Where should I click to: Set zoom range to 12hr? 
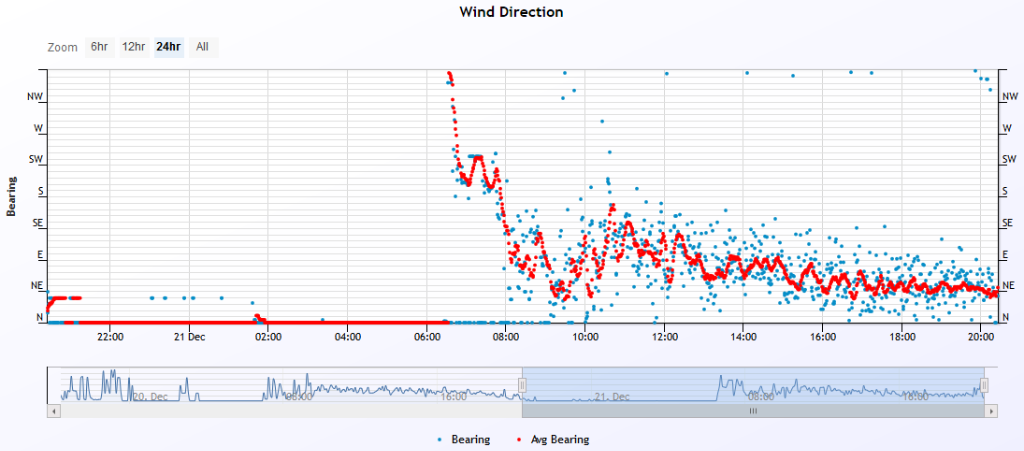133,47
